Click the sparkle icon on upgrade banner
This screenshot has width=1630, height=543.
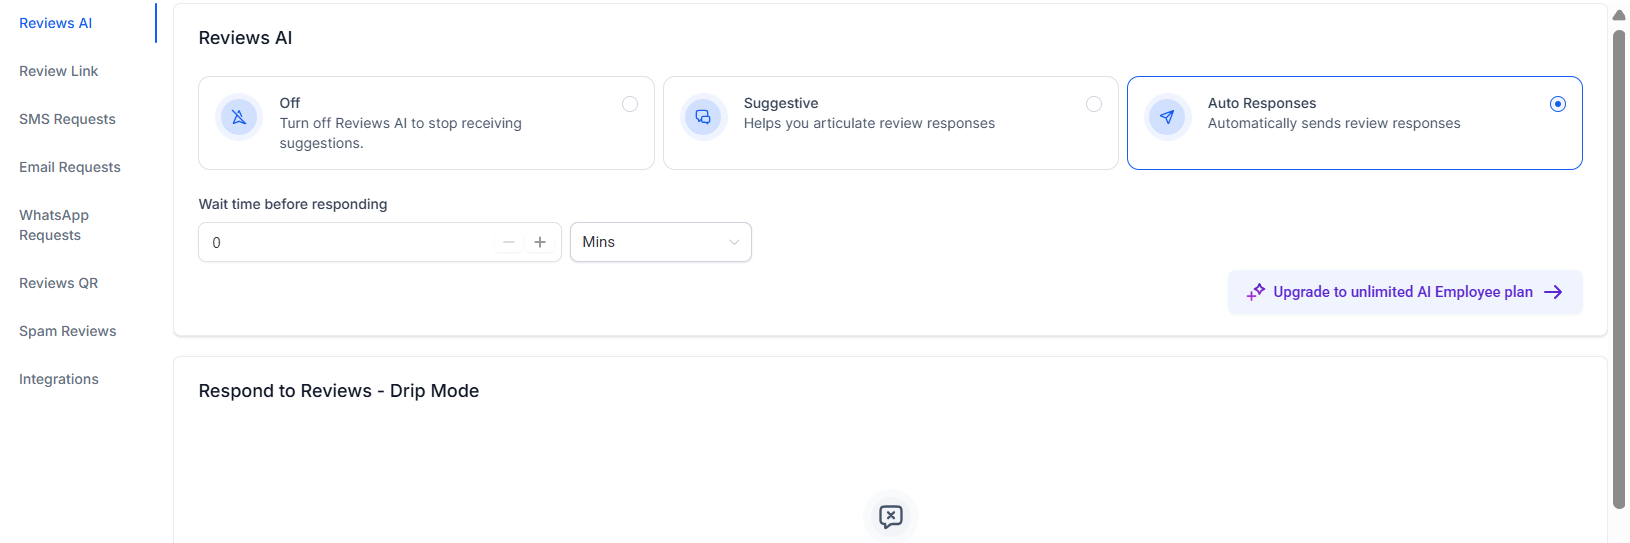(x=1255, y=292)
